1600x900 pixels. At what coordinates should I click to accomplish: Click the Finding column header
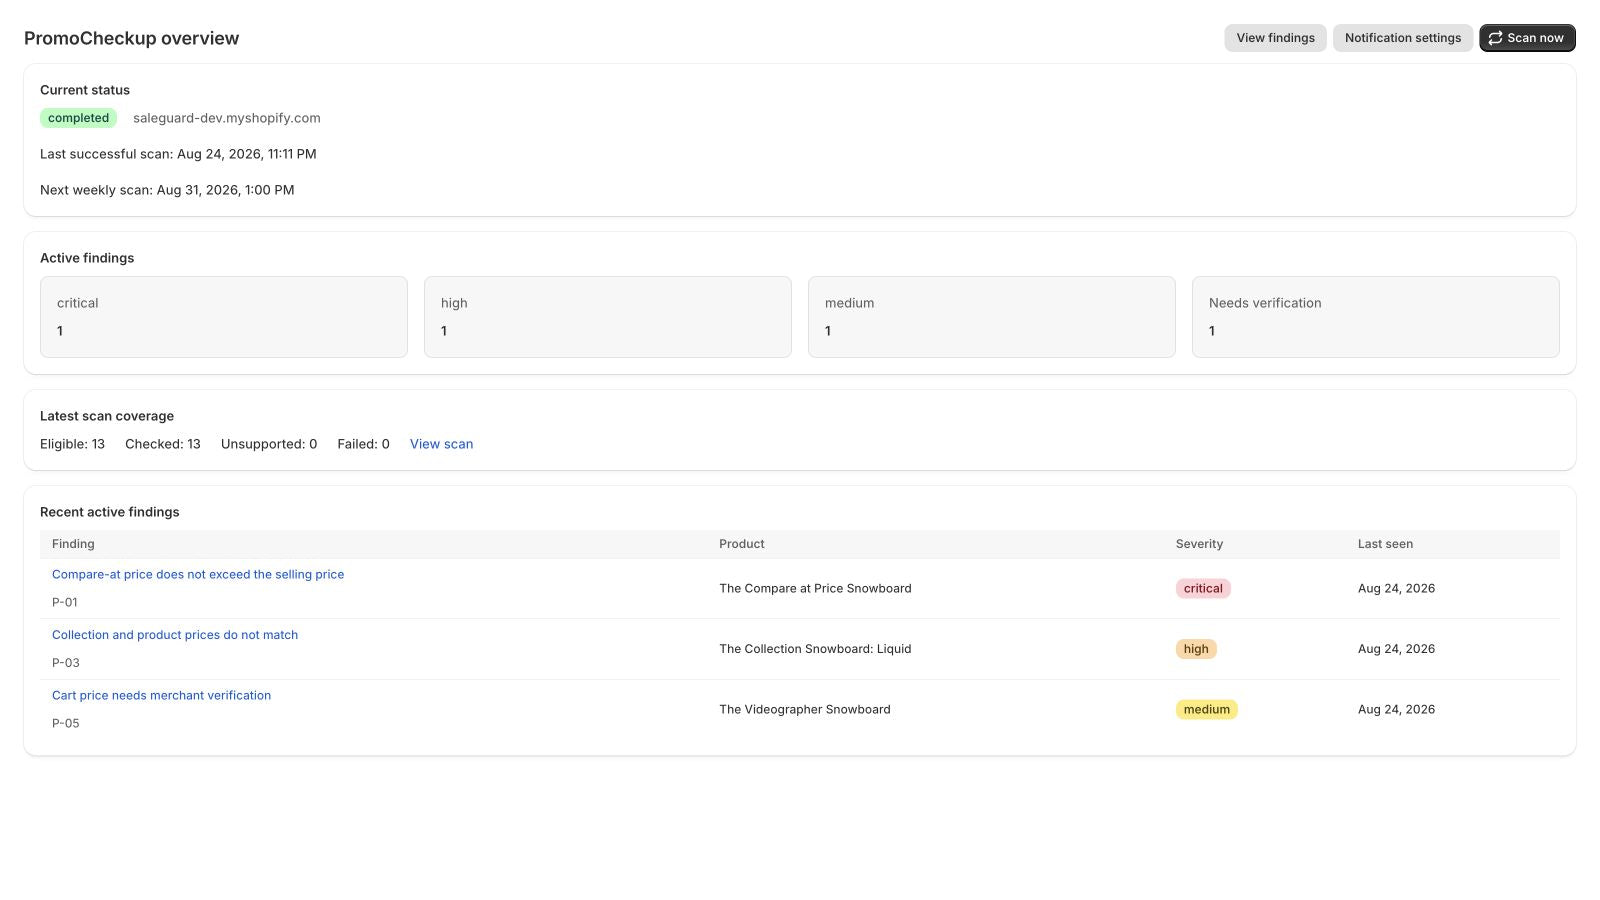click(73, 544)
